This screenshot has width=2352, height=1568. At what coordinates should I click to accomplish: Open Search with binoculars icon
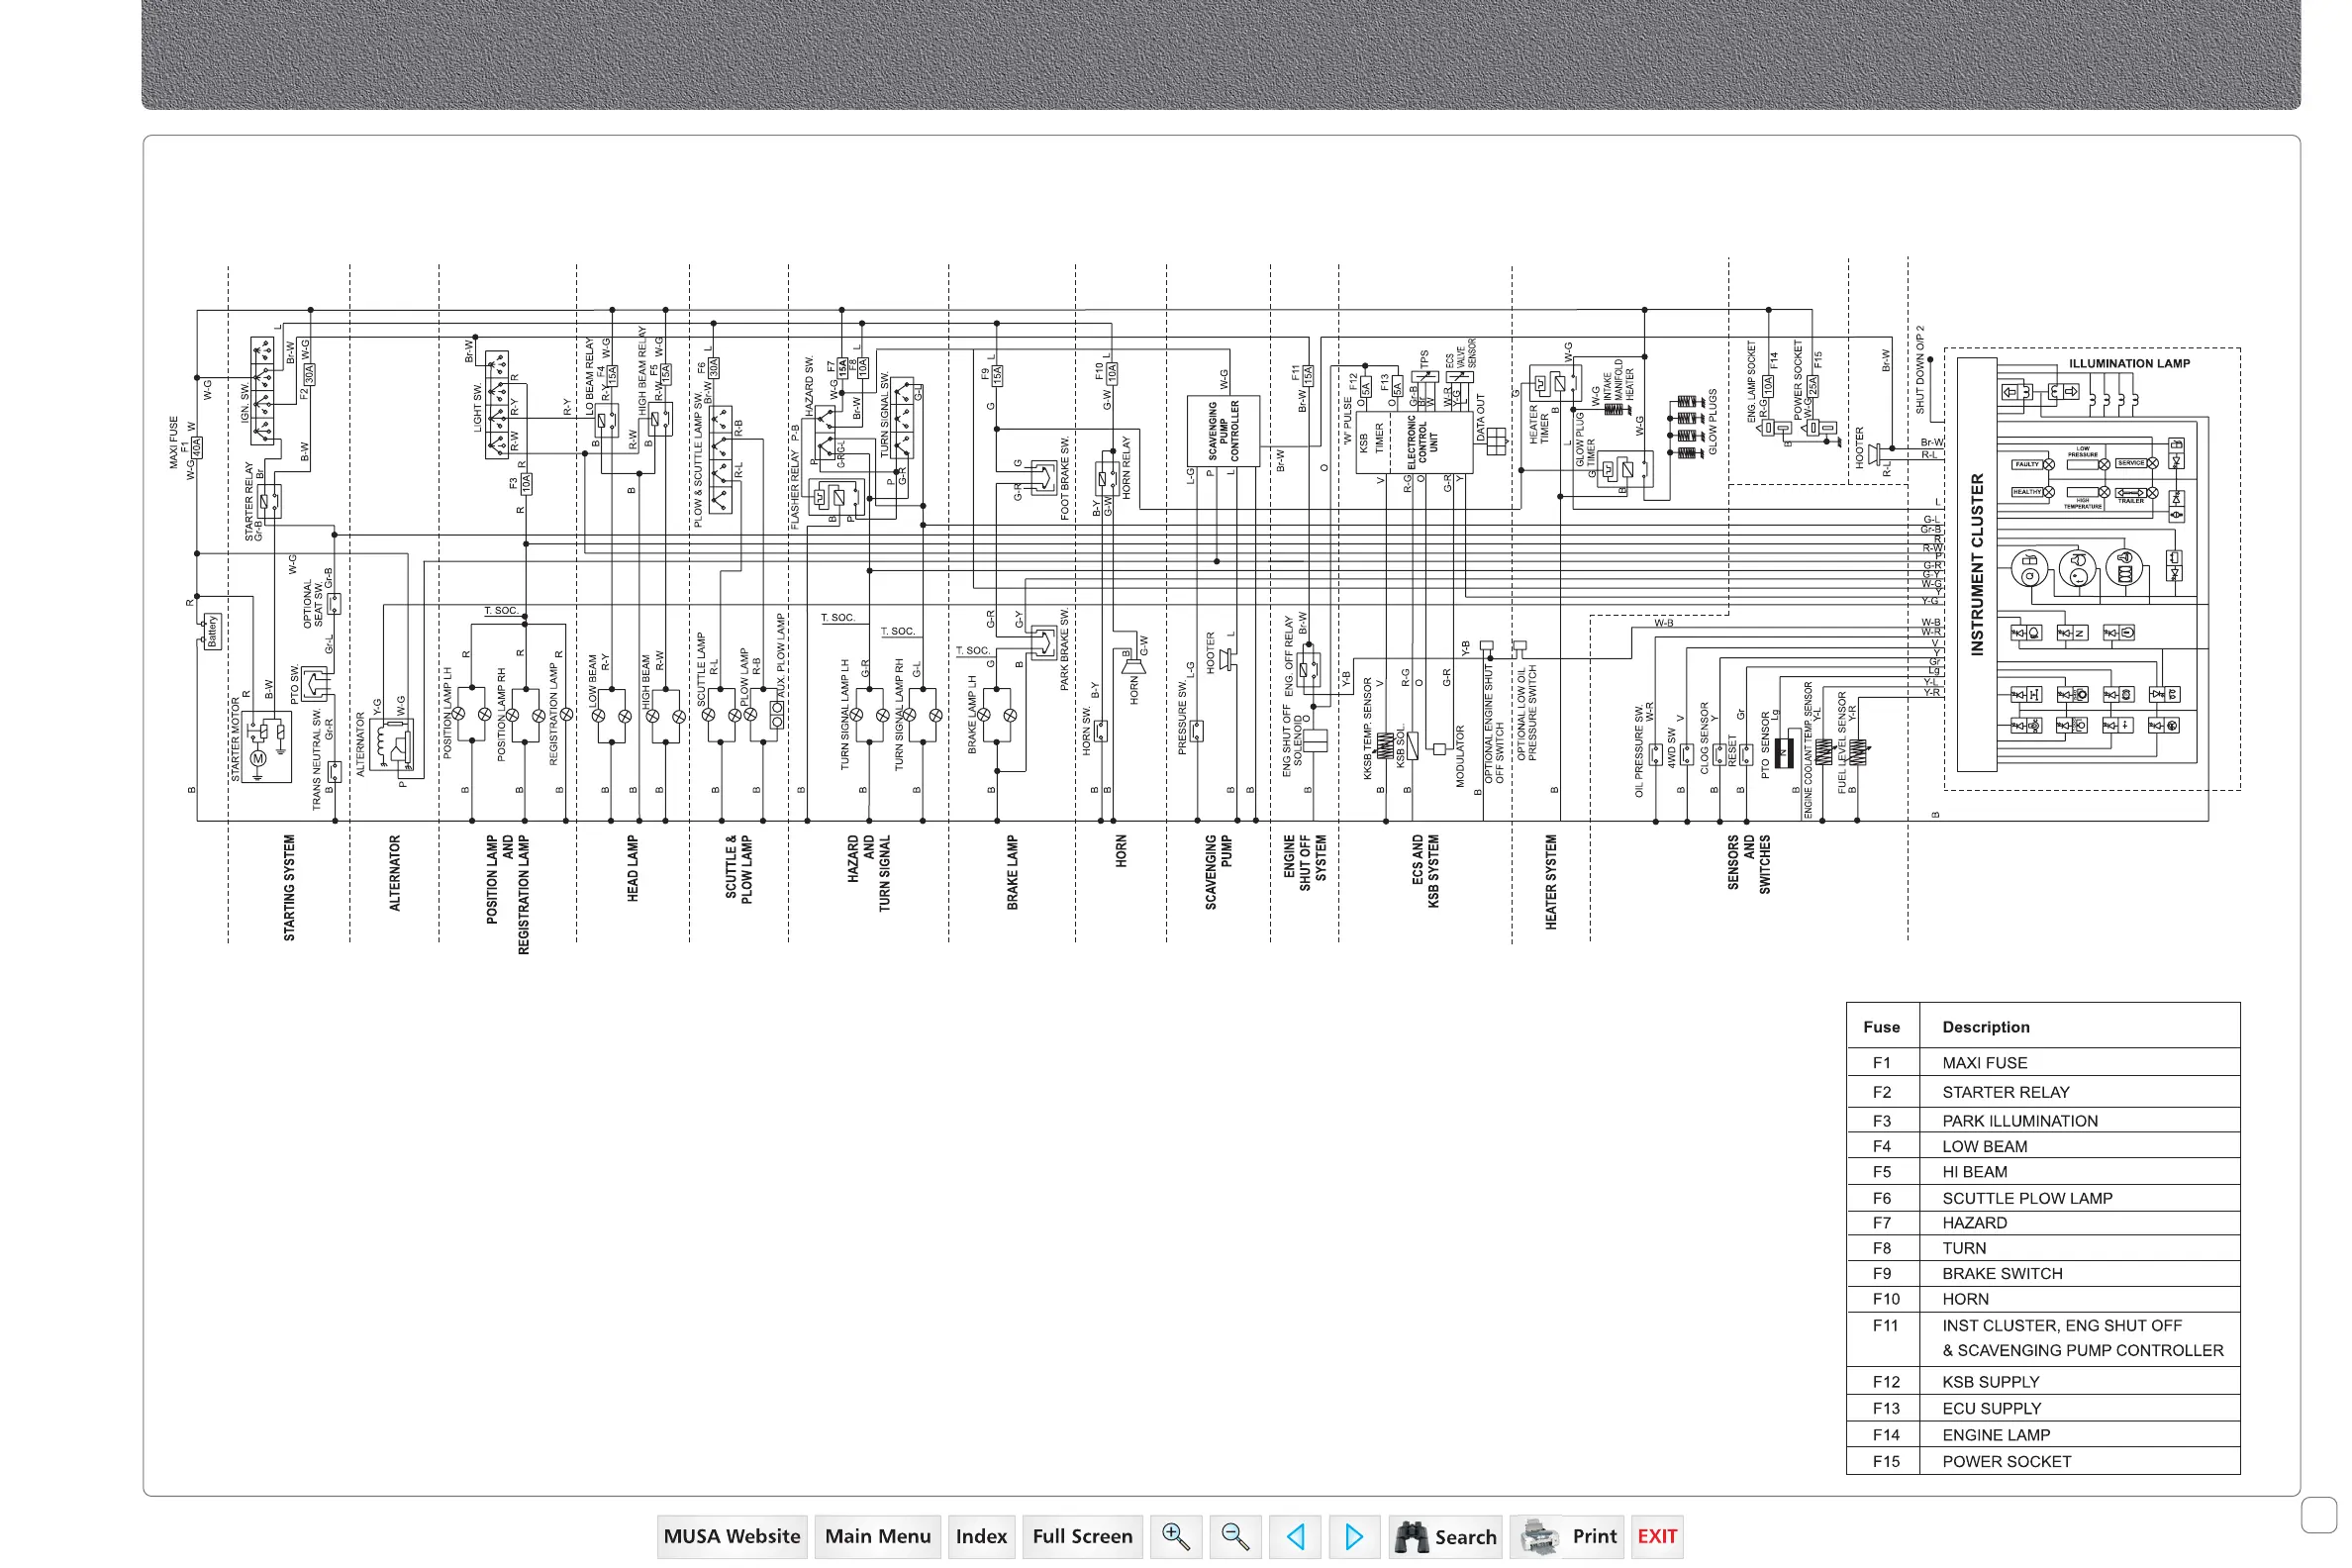(x=1445, y=1536)
